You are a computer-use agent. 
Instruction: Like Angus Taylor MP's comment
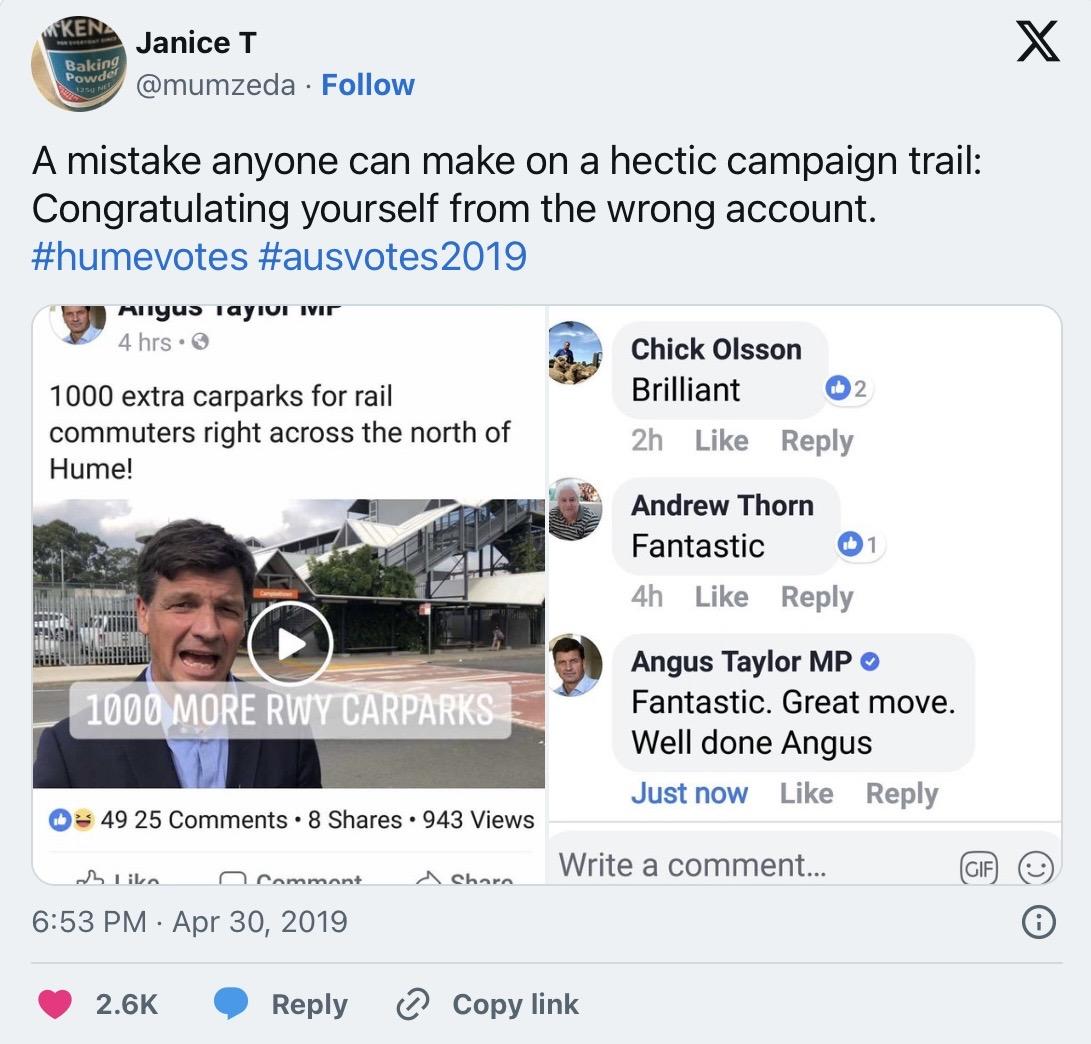pos(806,793)
